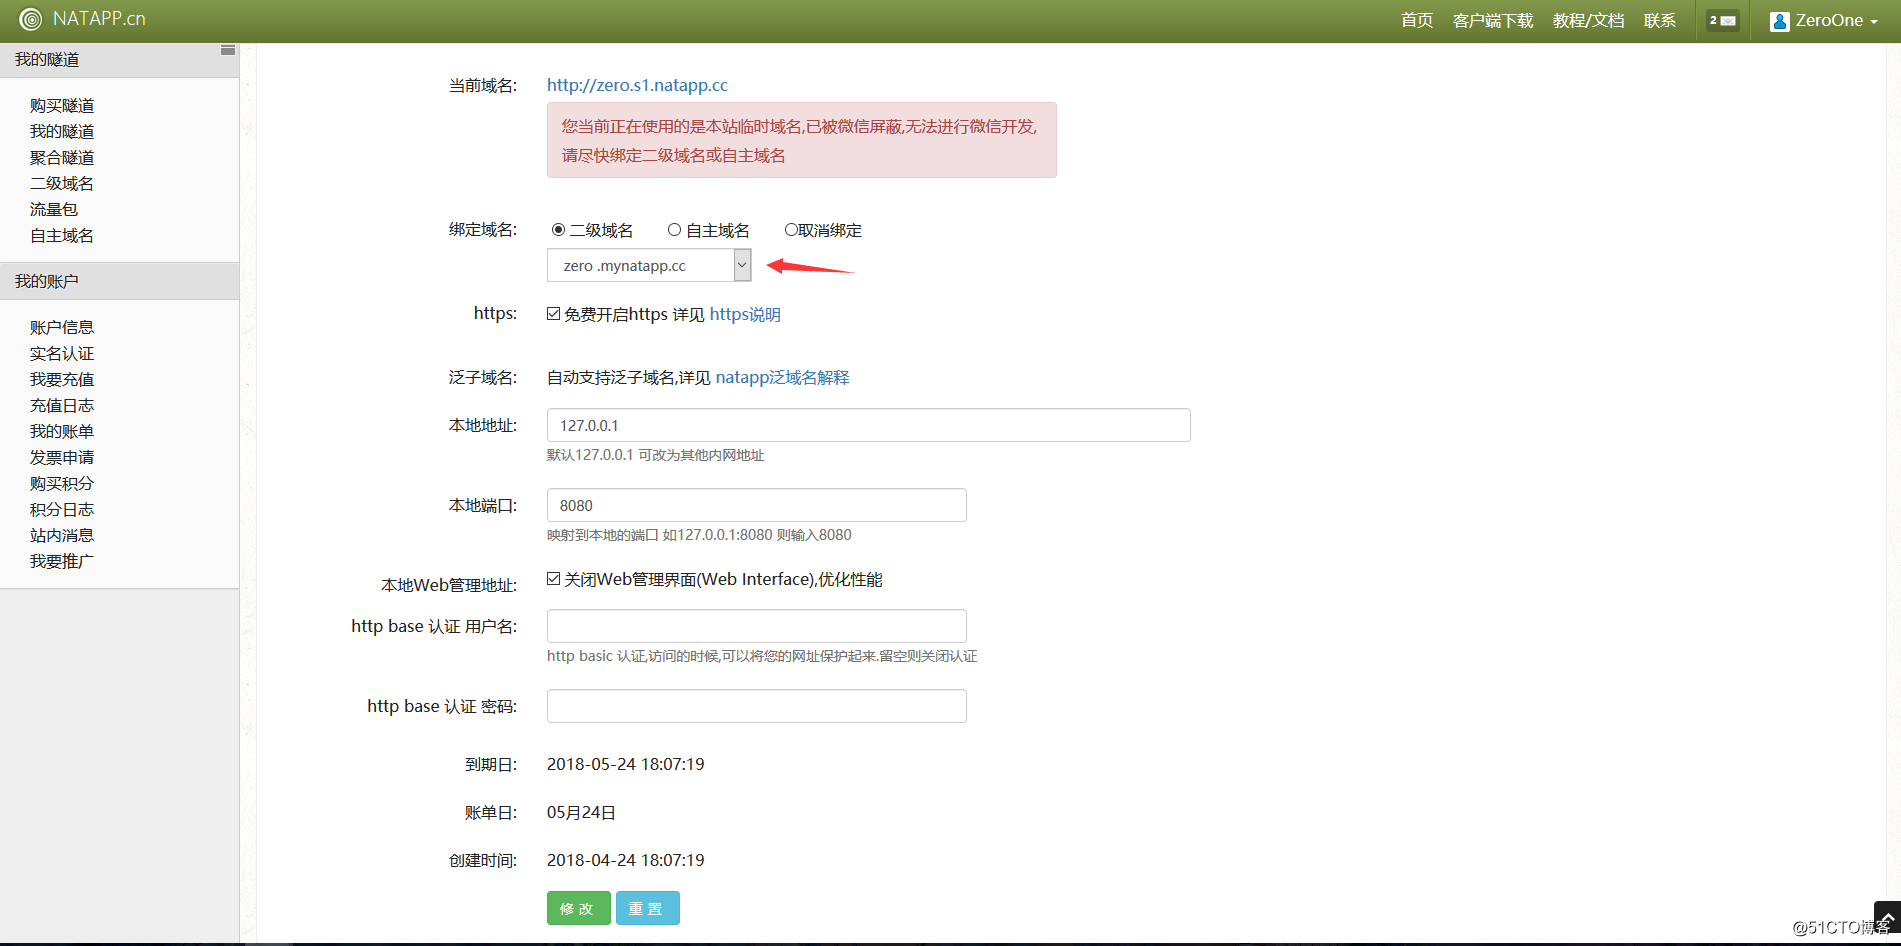Open 自主域名 sidebar item
Viewport: 1901px width, 946px height.
pos(62,235)
